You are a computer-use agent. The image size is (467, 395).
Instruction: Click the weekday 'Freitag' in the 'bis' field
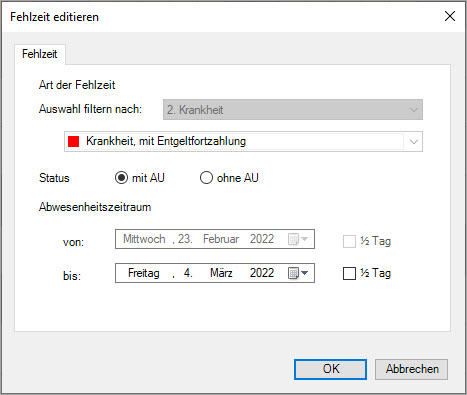point(144,273)
